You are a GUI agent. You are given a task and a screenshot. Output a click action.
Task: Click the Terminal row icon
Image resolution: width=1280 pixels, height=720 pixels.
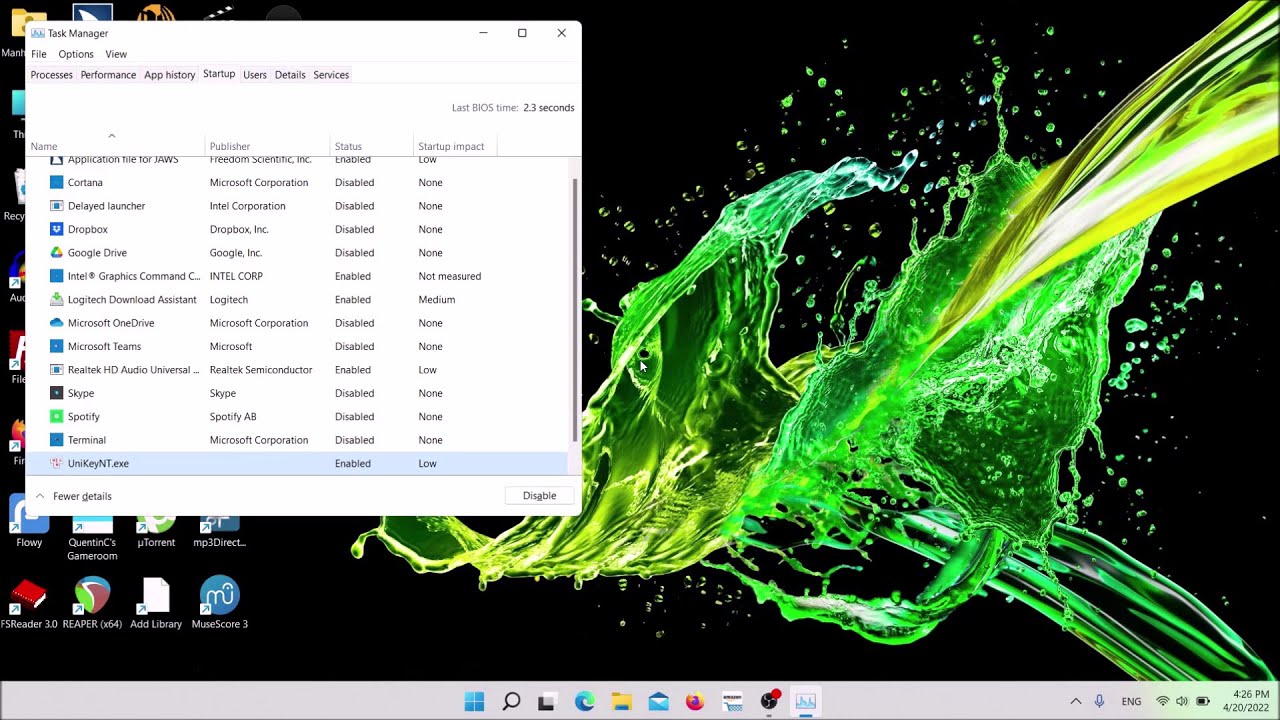pos(57,440)
